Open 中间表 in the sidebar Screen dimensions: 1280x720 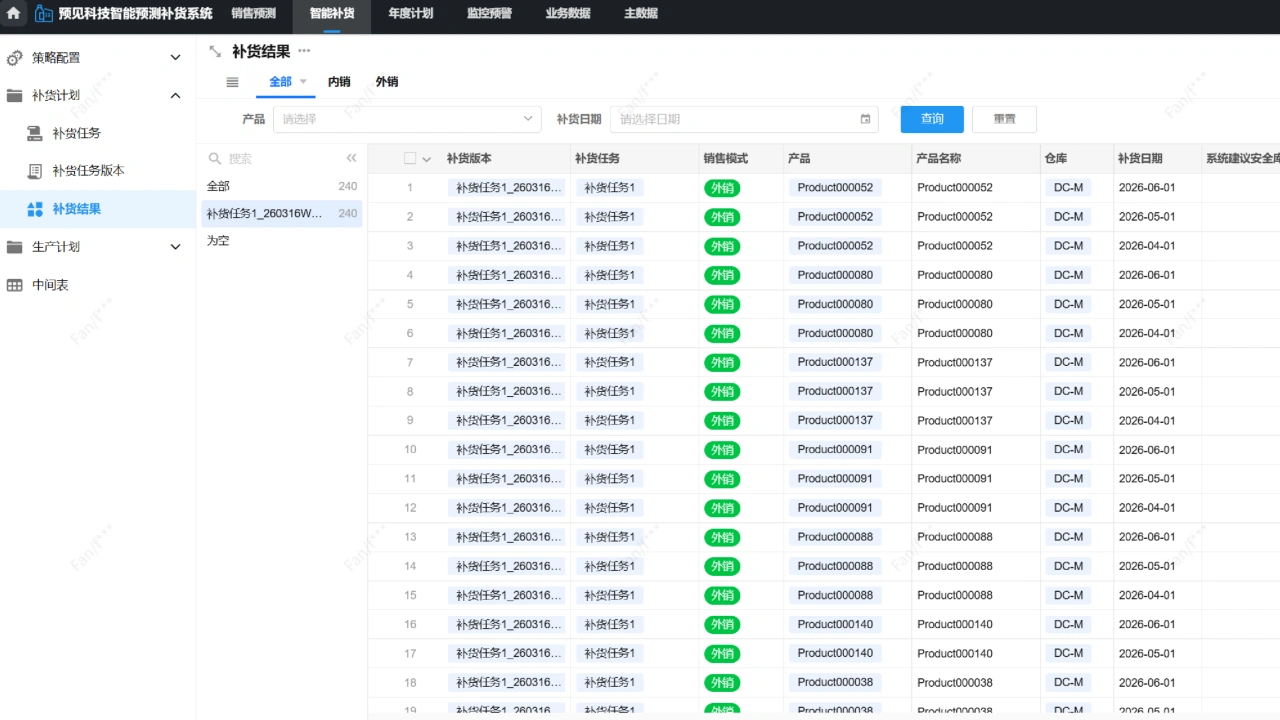pos(50,285)
